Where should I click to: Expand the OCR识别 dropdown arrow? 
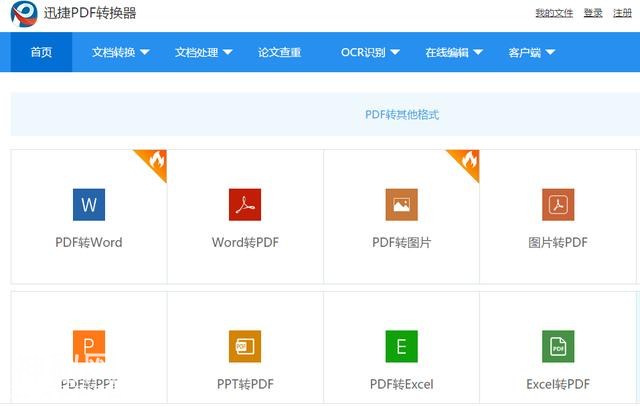[x=395, y=52]
